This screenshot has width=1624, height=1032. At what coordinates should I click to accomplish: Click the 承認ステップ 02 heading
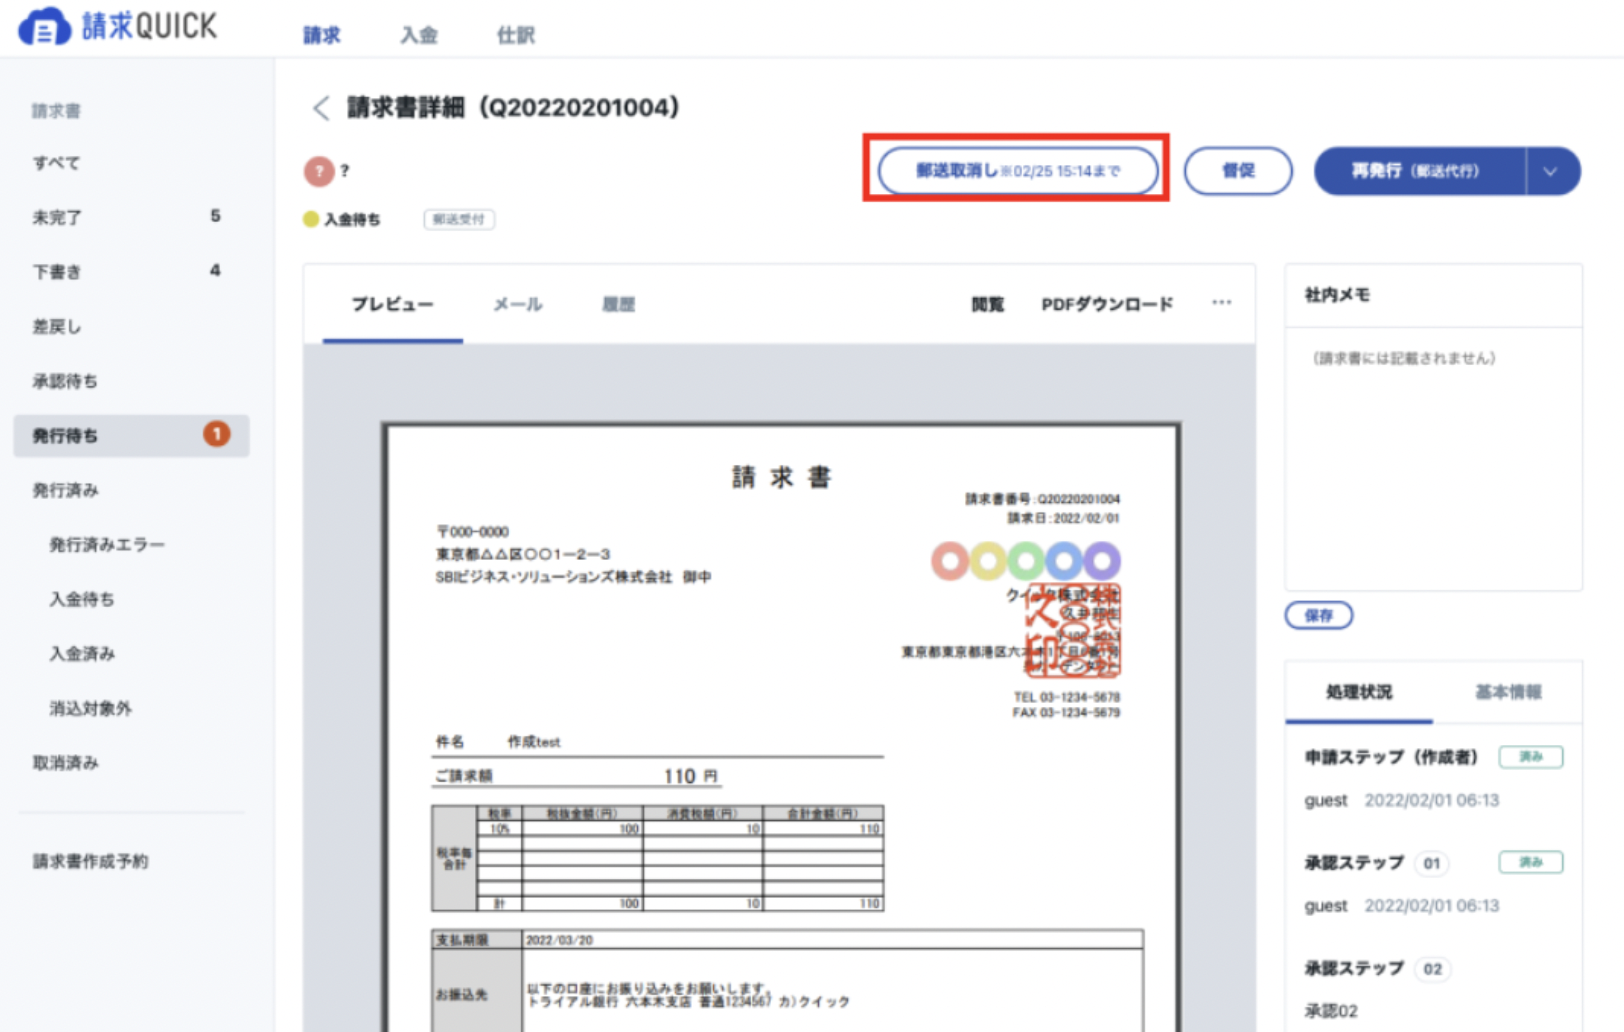click(x=1375, y=968)
